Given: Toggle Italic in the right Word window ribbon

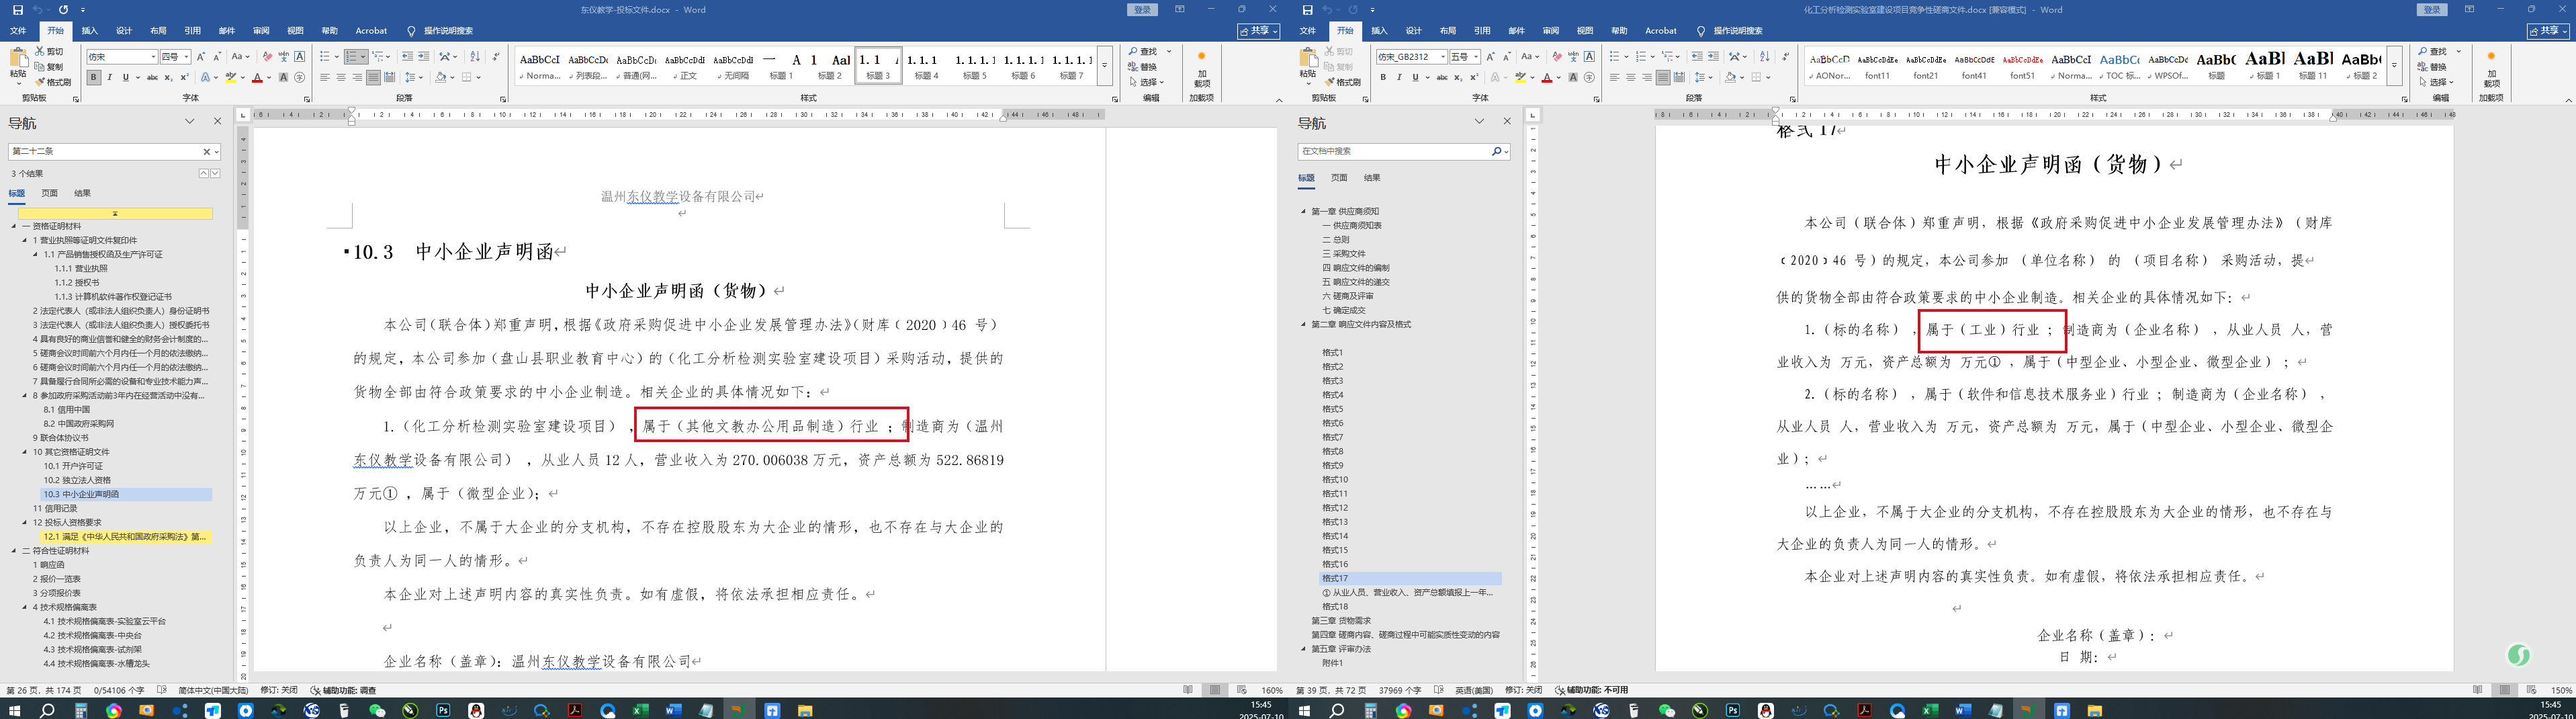Looking at the screenshot, I should click(x=1399, y=77).
